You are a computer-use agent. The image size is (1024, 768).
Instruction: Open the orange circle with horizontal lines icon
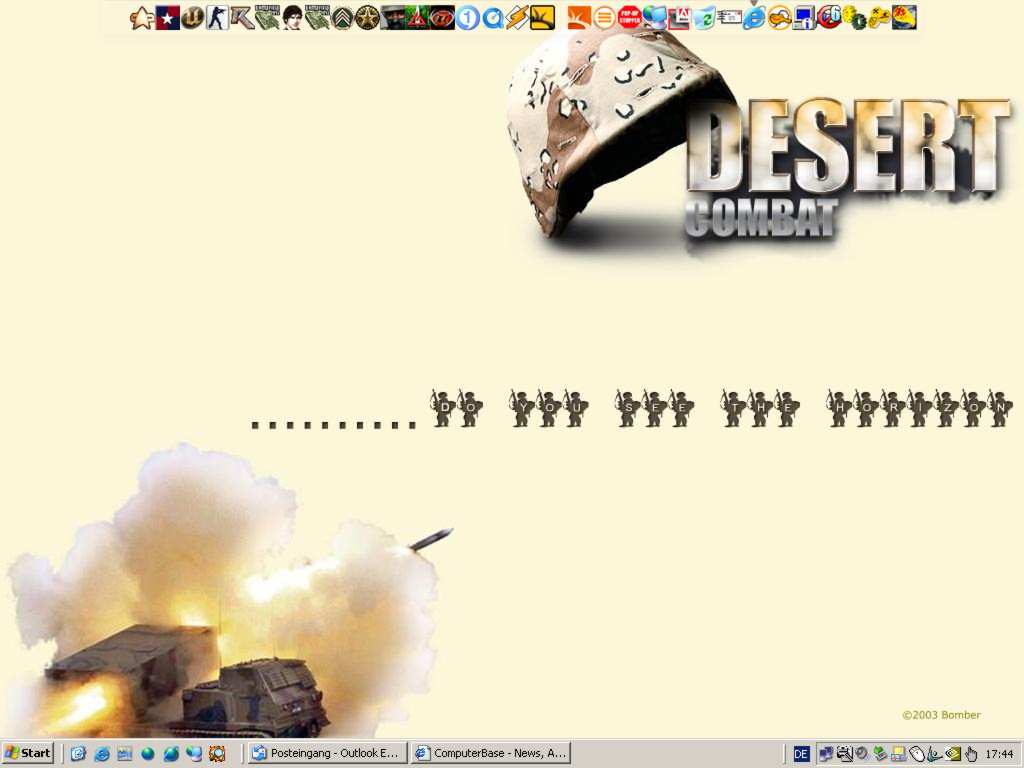click(x=605, y=18)
